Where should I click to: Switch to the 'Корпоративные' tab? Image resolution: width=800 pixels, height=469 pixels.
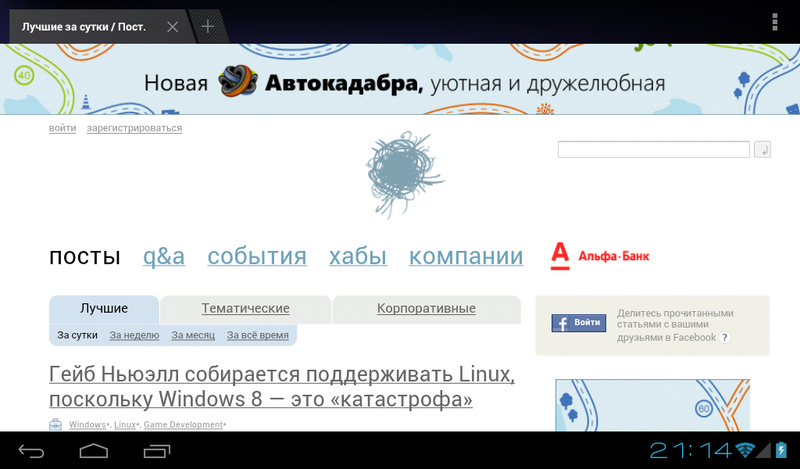pos(426,309)
